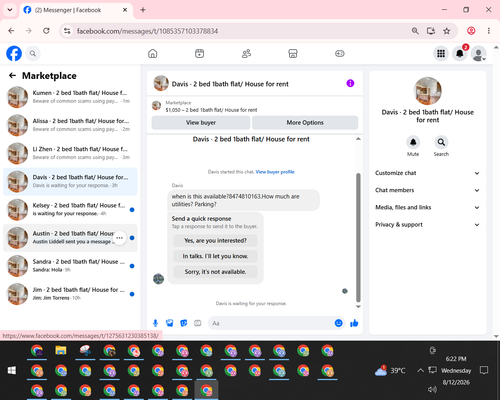Show hidden system tray icons chevron
This screenshot has width=500, height=400.
pyautogui.click(x=420, y=370)
